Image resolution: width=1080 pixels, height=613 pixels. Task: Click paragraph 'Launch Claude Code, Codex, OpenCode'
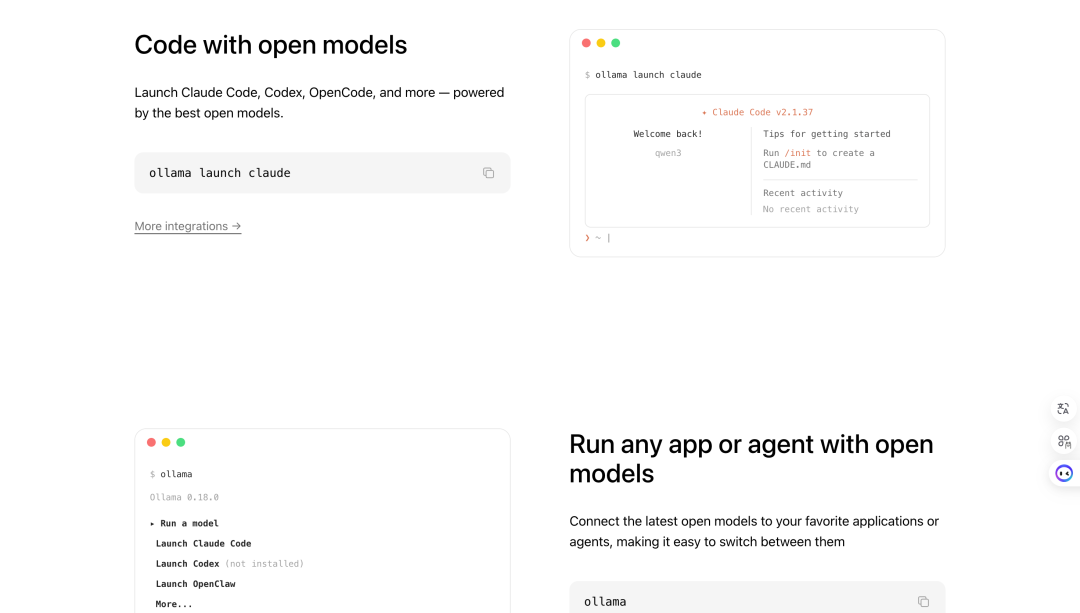pyautogui.click(x=320, y=103)
